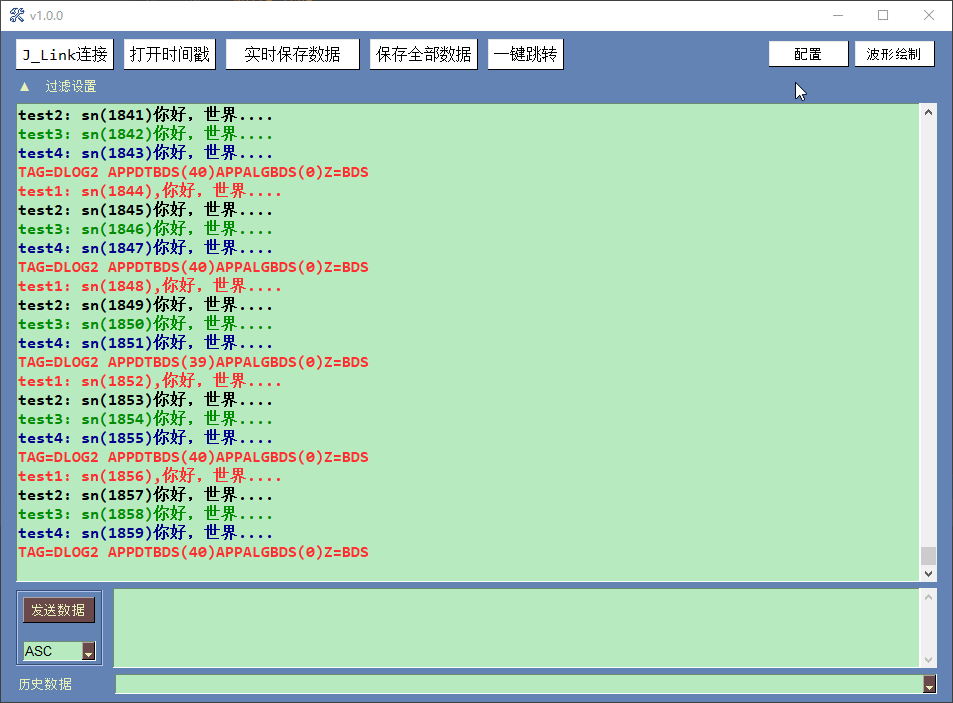This screenshot has height=703, width=953.
Task: Select log line test2: sn(1849)
Action: pyautogui.click(x=146, y=305)
